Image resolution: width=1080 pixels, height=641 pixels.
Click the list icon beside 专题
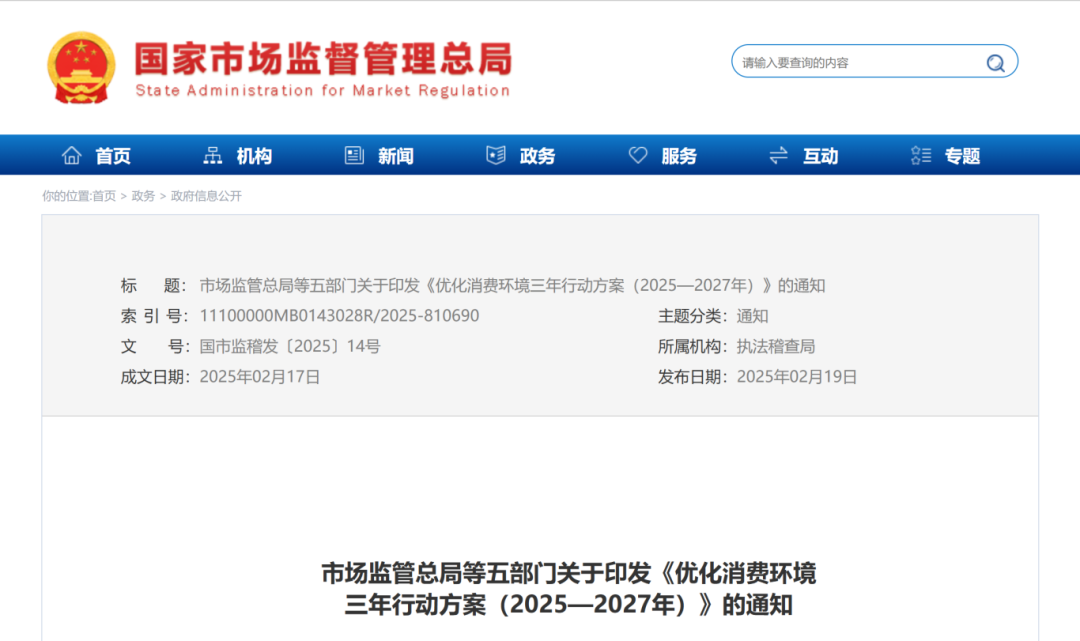[921, 155]
